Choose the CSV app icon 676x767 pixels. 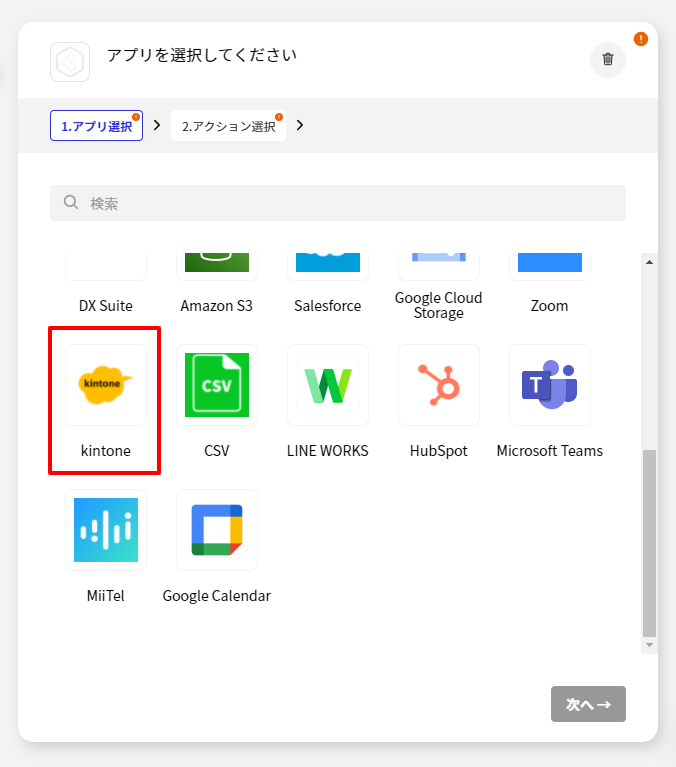point(217,385)
